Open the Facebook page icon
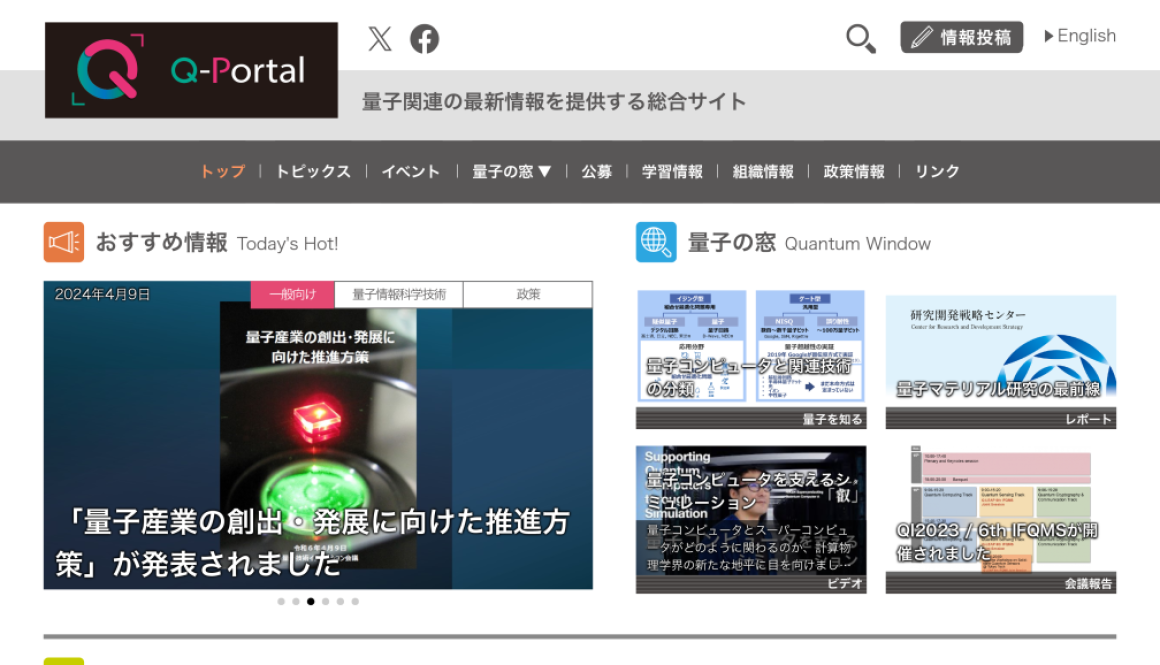This screenshot has height=665, width=1160. (x=425, y=38)
